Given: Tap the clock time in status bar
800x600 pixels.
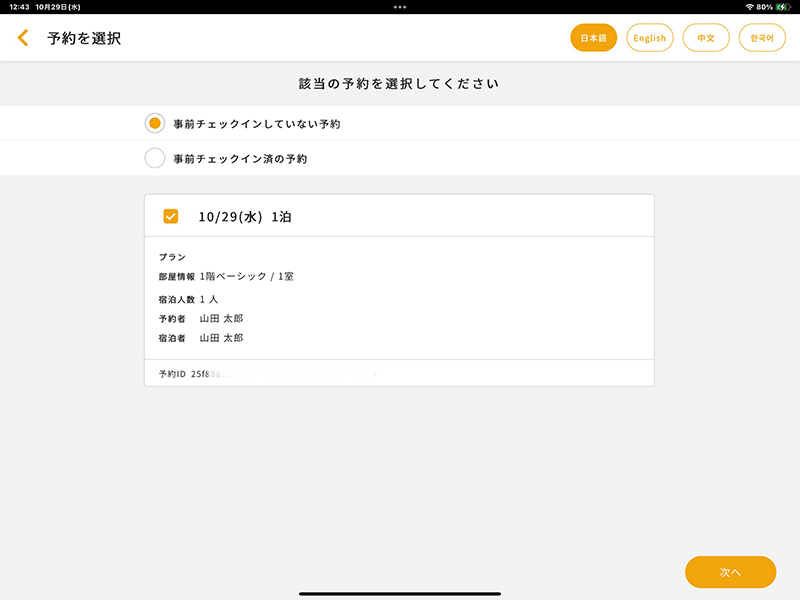Looking at the screenshot, I should pyautogui.click(x=18, y=8).
